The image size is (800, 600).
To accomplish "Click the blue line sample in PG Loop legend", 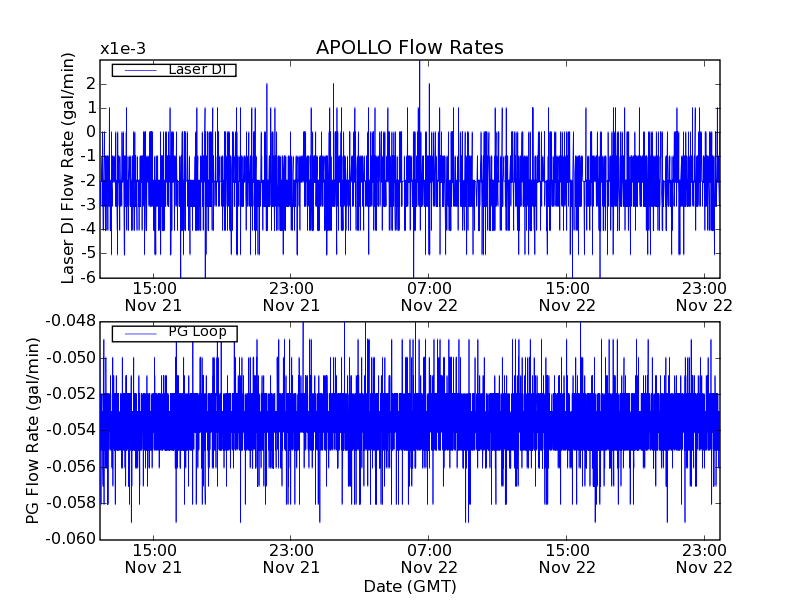I will [136, 333].
